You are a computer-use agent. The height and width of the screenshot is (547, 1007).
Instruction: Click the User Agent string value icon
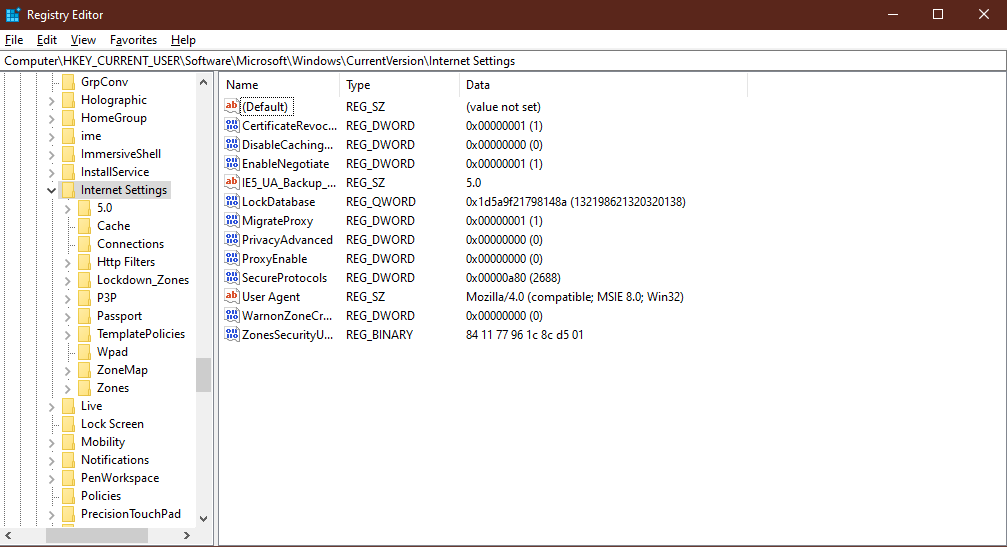[x=231, y=296]
